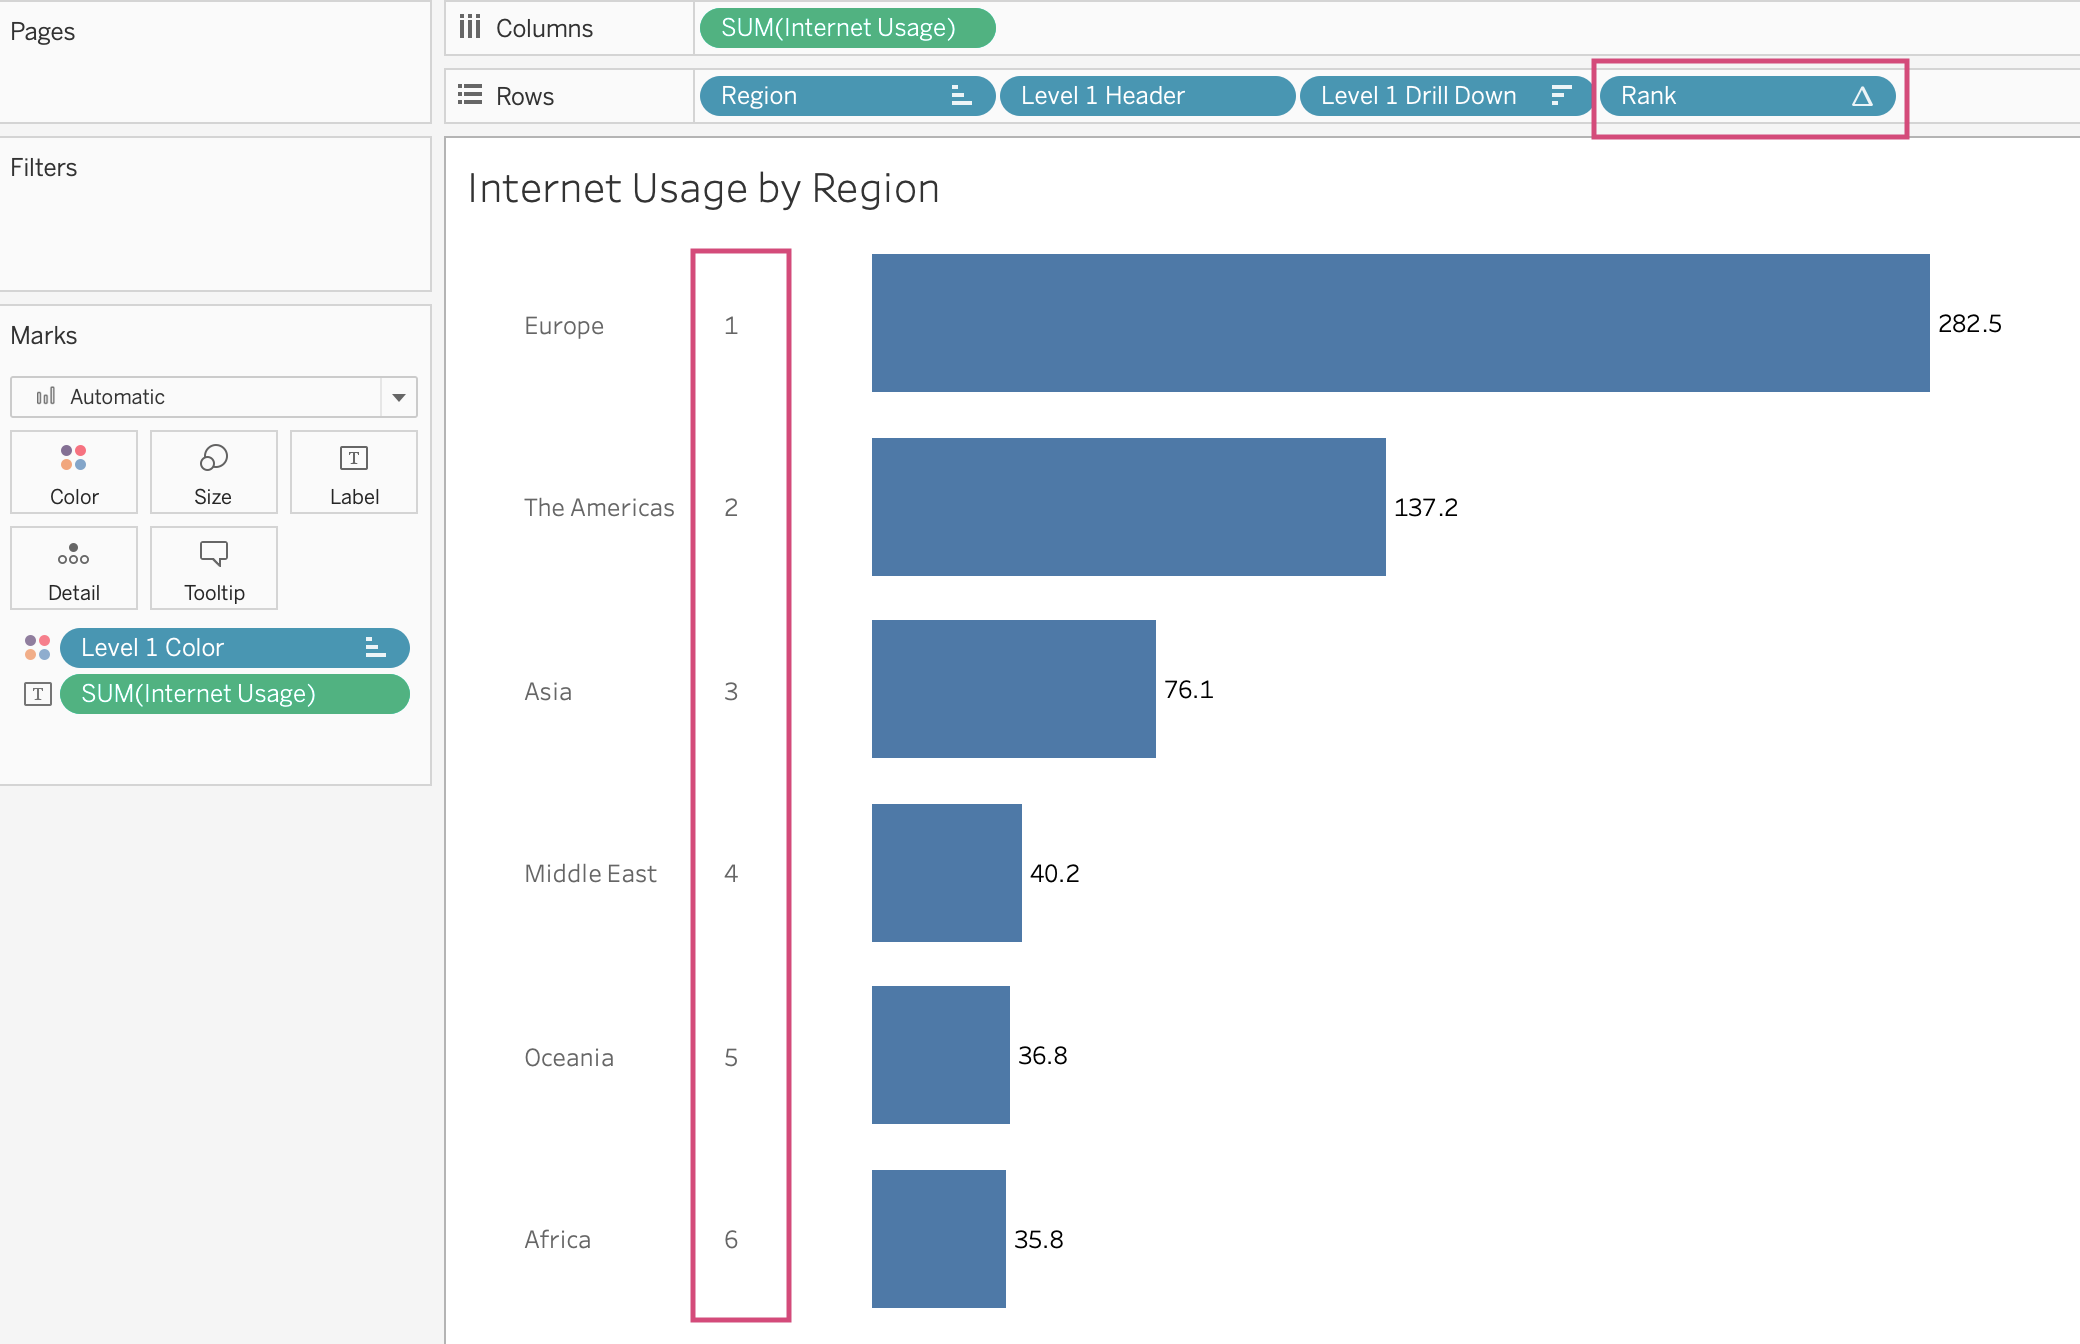Click sort icon on Level 1 Drill Down pill
The height and width of the screenshot is (1344, 2080).
1560,96
